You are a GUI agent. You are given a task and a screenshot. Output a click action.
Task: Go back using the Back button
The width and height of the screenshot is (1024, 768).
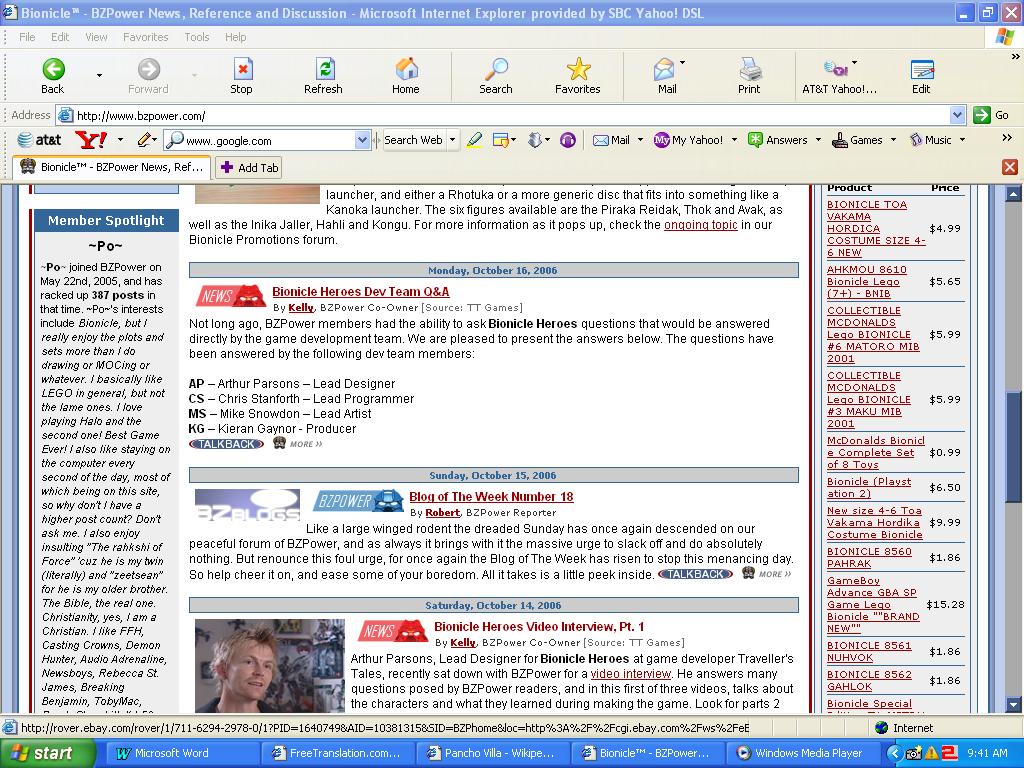(53, 76)
